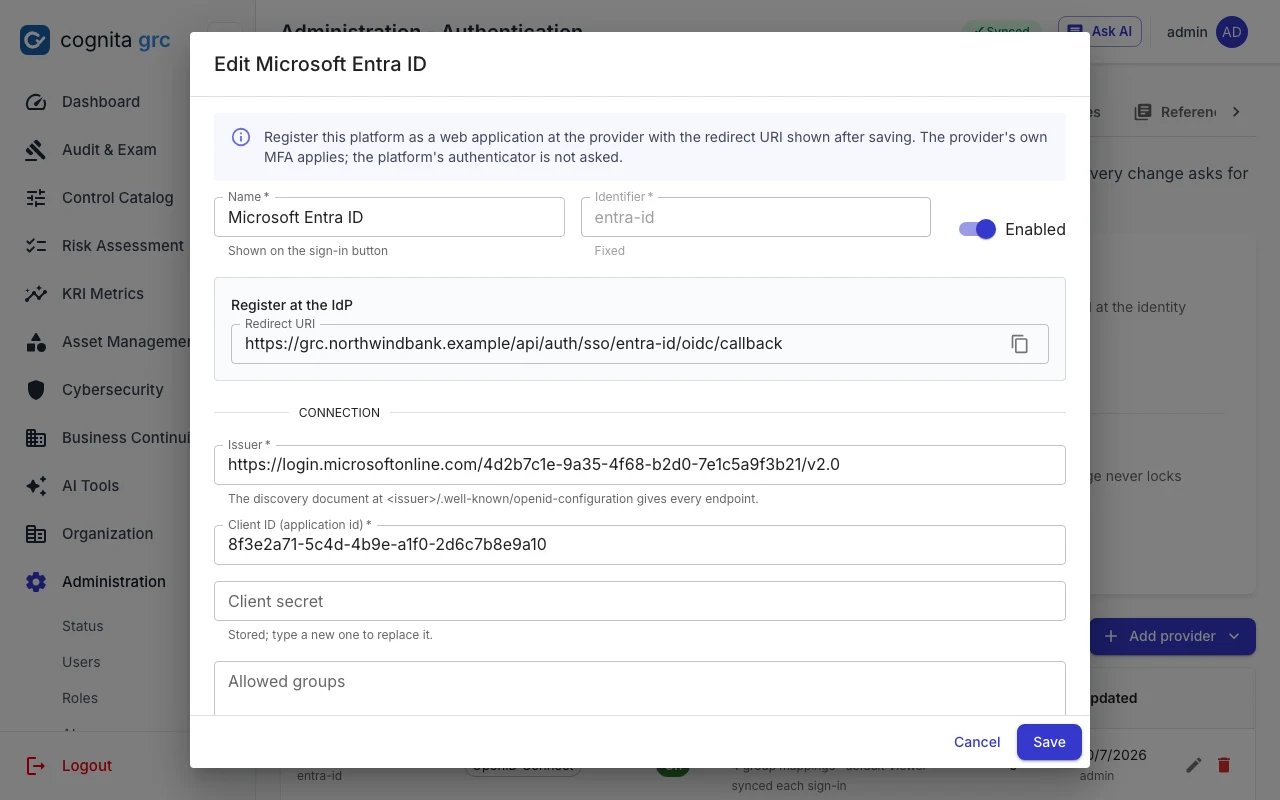
Task: Toggle the Enabled switch off
Action: pos(977,229)
